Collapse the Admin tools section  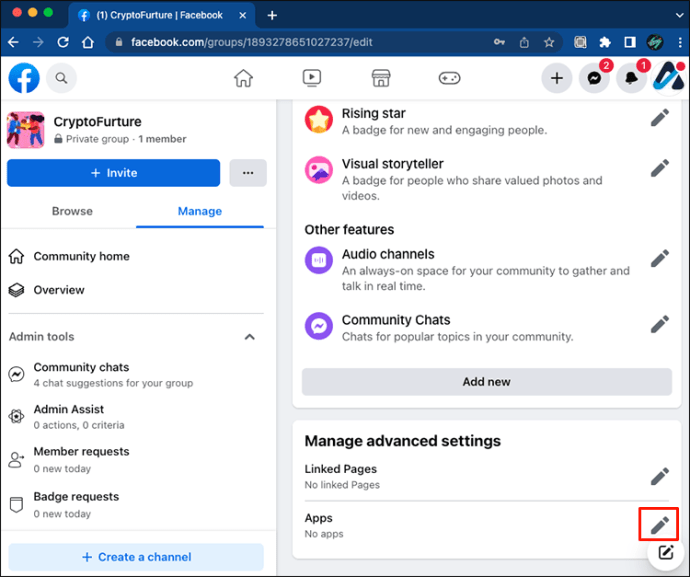[x=250, y=337]
